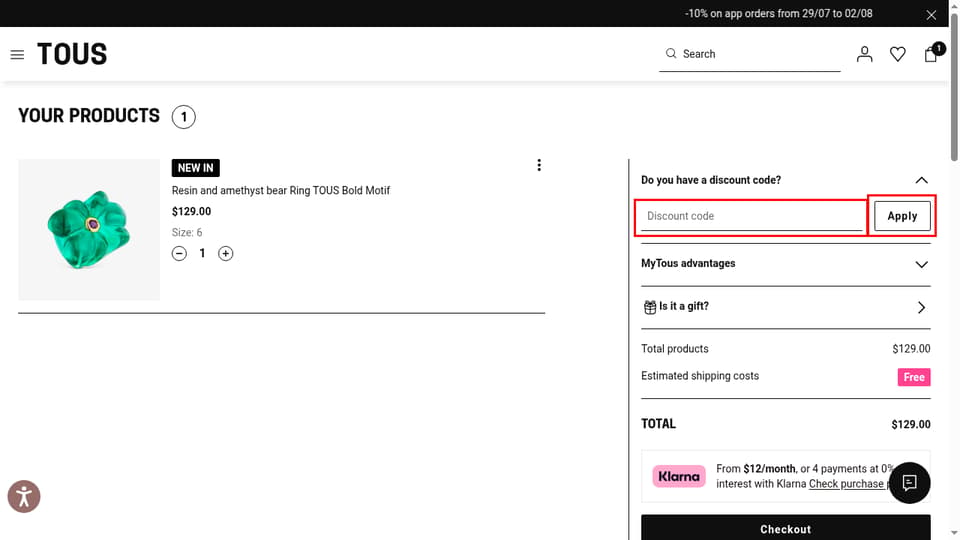Decrease ring quantity with minus button
Viewport: 960px width, 540px height.
click(x=179, y=253)
